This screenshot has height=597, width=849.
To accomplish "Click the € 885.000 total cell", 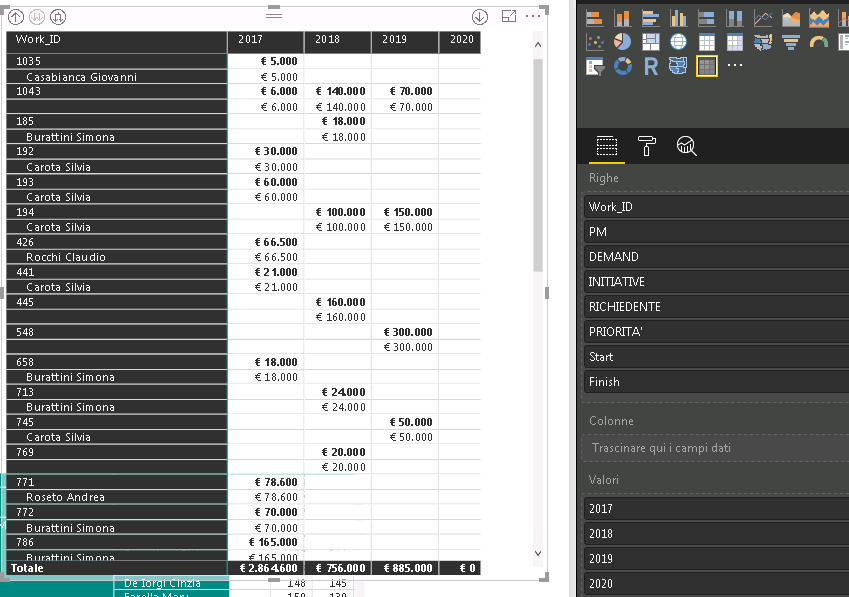I will point(405,568).
